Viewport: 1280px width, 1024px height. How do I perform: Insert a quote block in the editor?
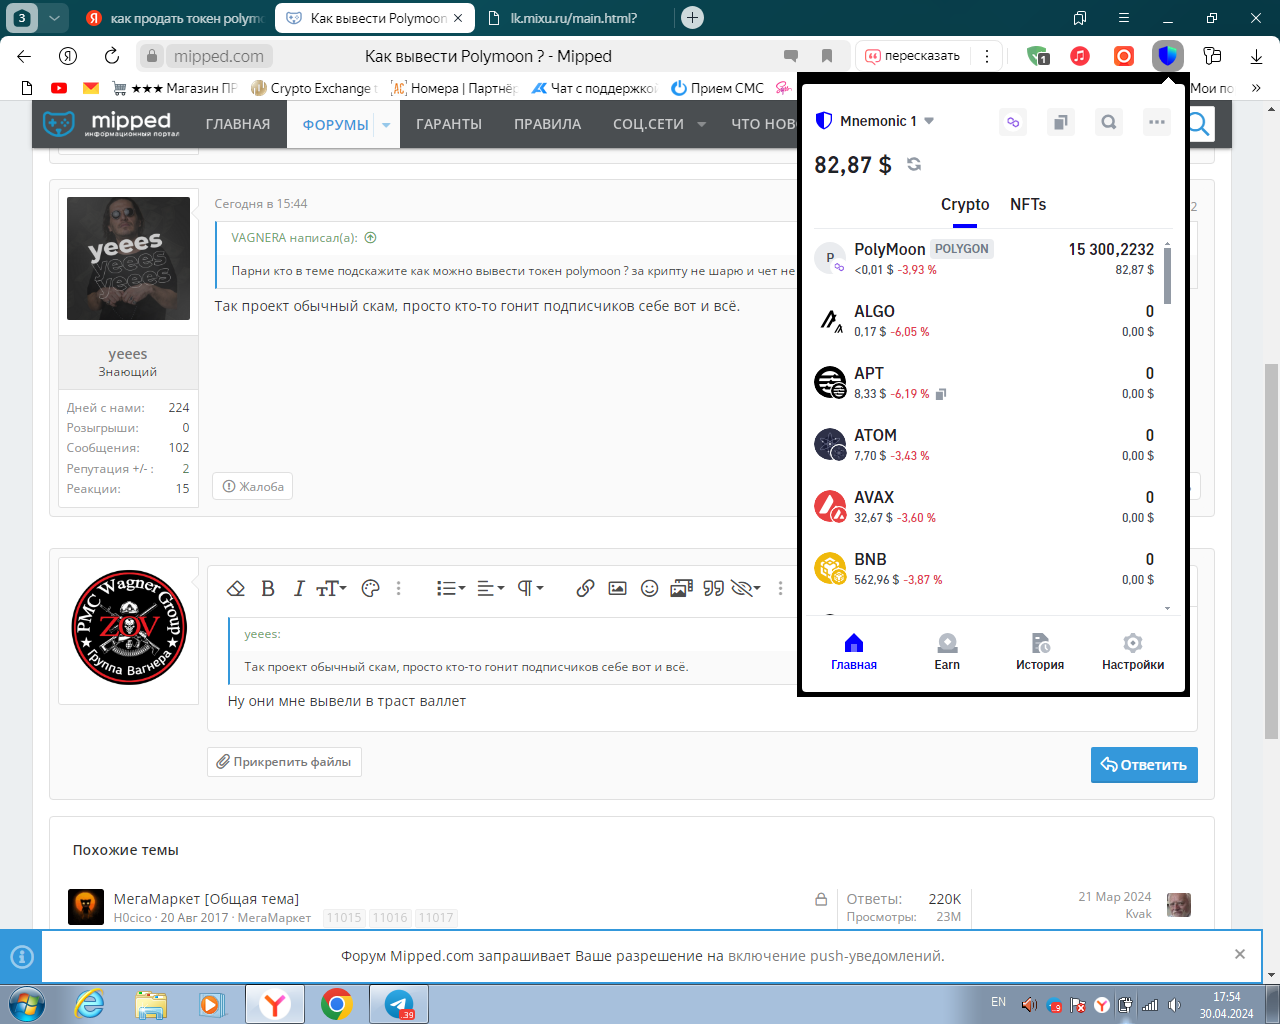(713, 588)
